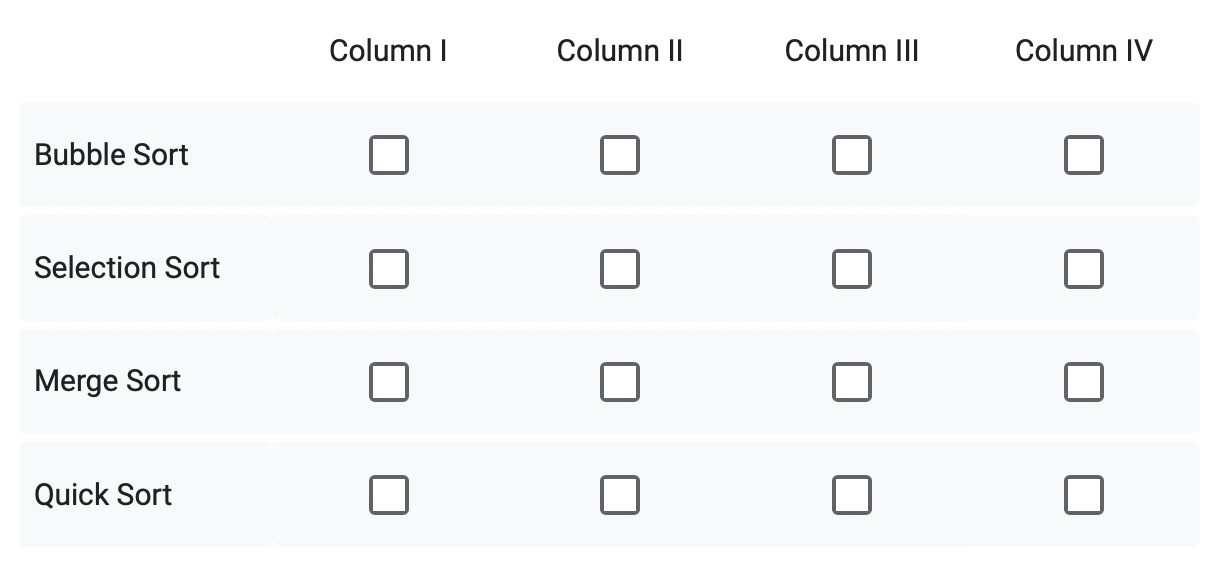Check Bubble Sort under Column II
The width and height of the screenshot is (1222, 588).
620,155
